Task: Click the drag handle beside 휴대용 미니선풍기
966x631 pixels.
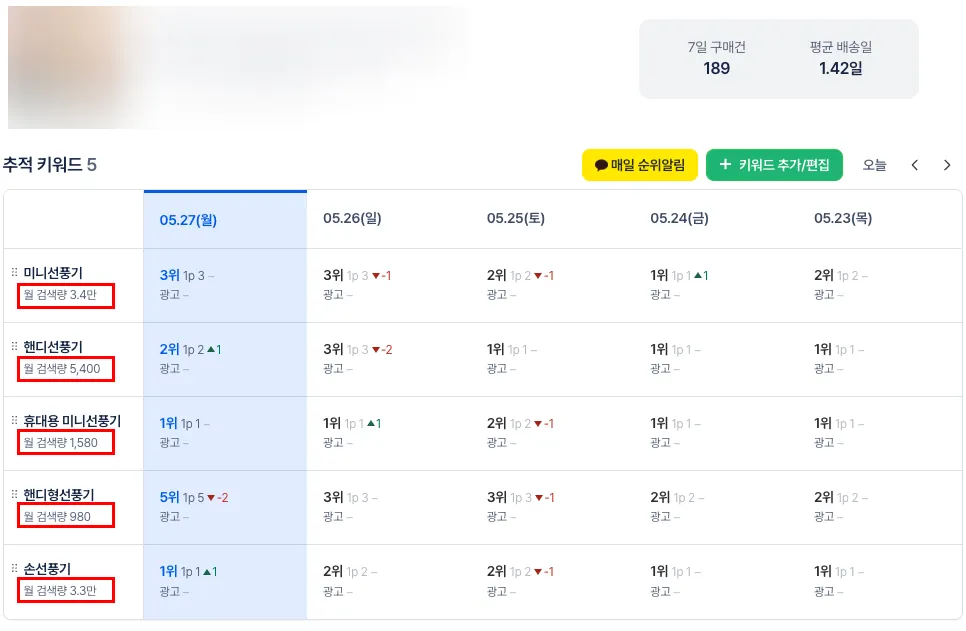Action: (14, 421)
